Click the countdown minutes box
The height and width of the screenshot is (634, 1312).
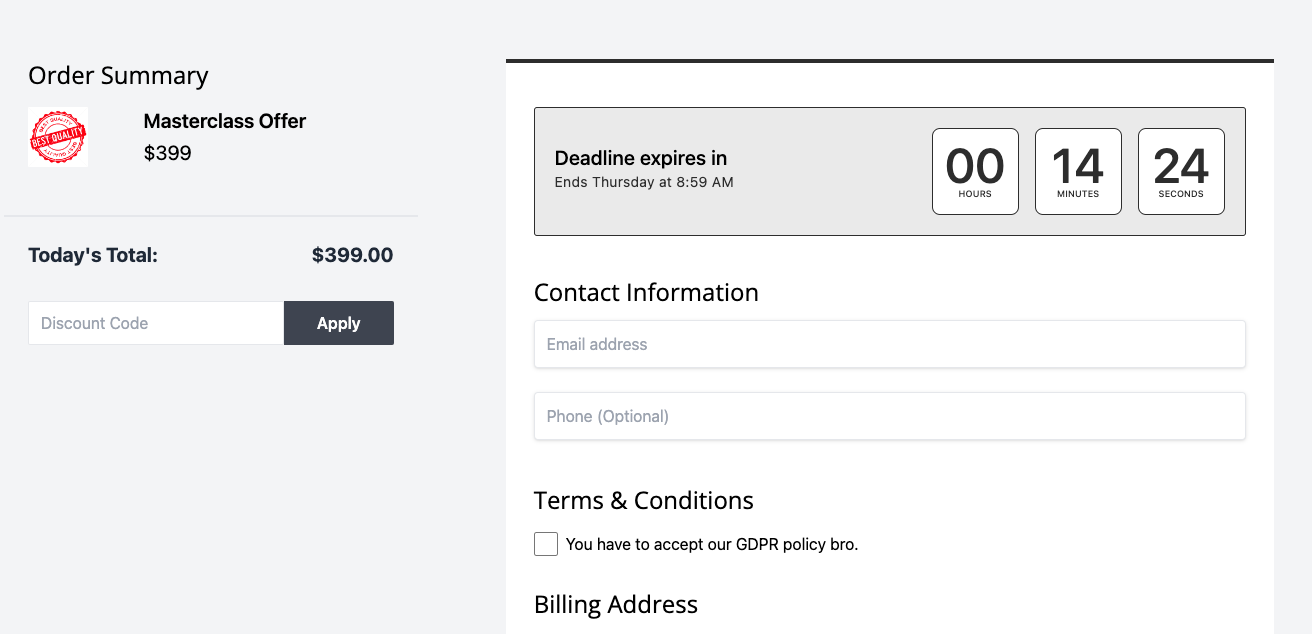(1078, 171)
